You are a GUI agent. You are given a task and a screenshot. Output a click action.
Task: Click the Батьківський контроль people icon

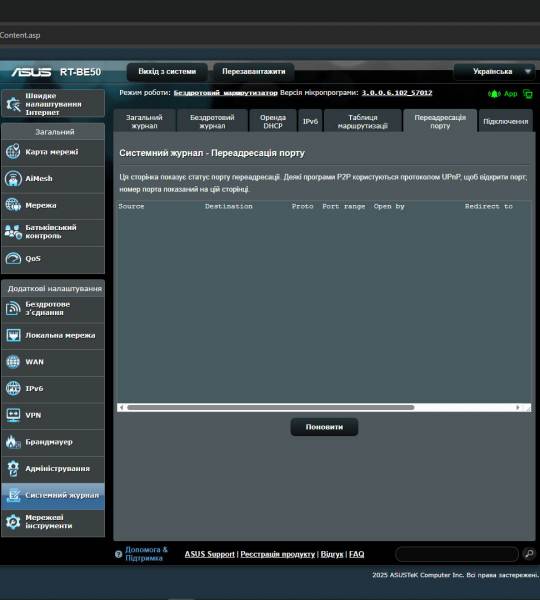(x=13, y=232)
